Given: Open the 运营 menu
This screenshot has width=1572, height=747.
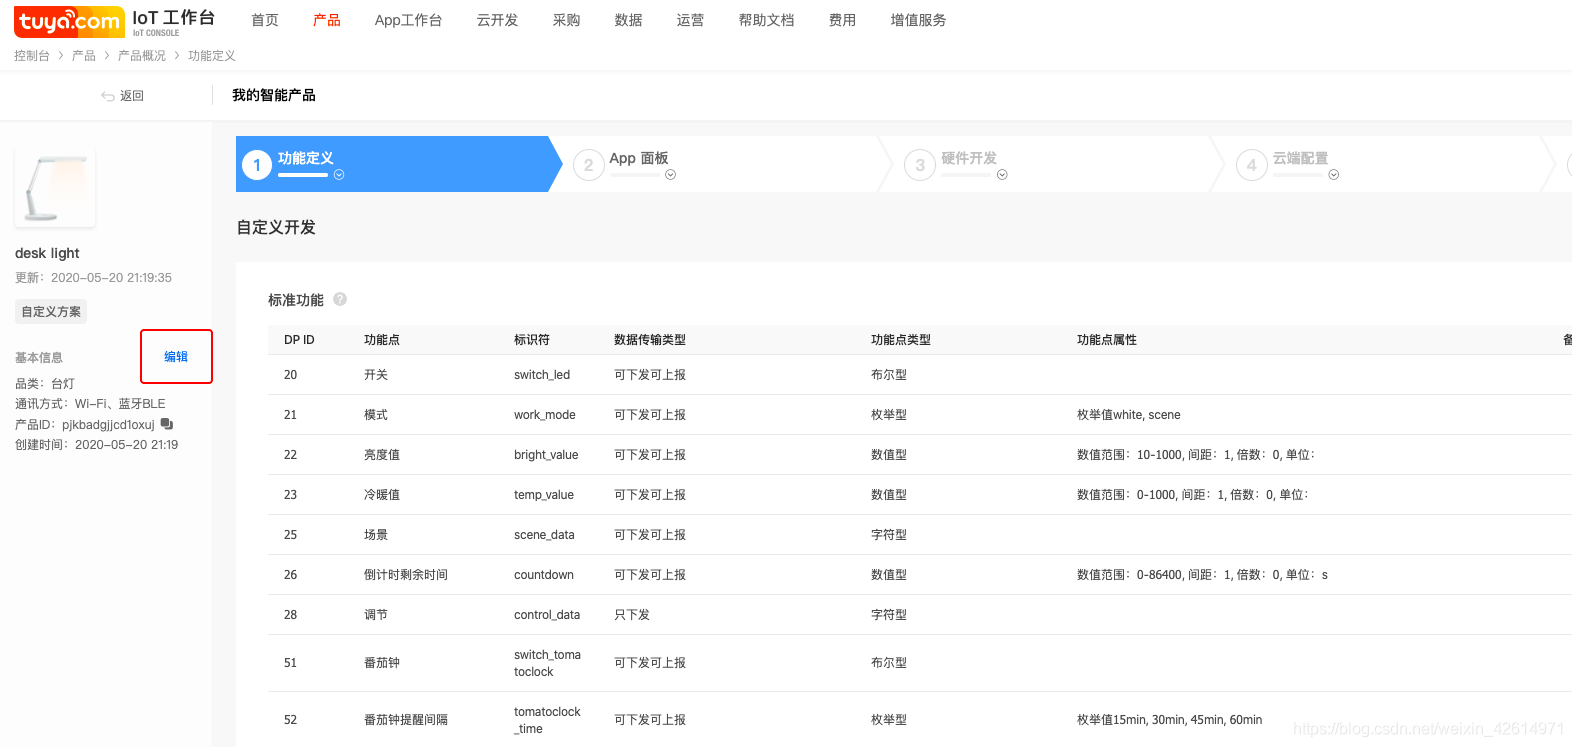Looking at the screenshot, I should [x=691, y=20].
